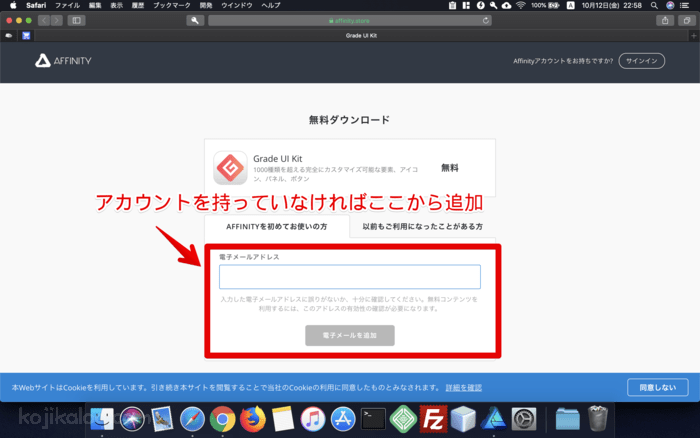Click the Grade UI Kit product icon

[x=230, y=168]
